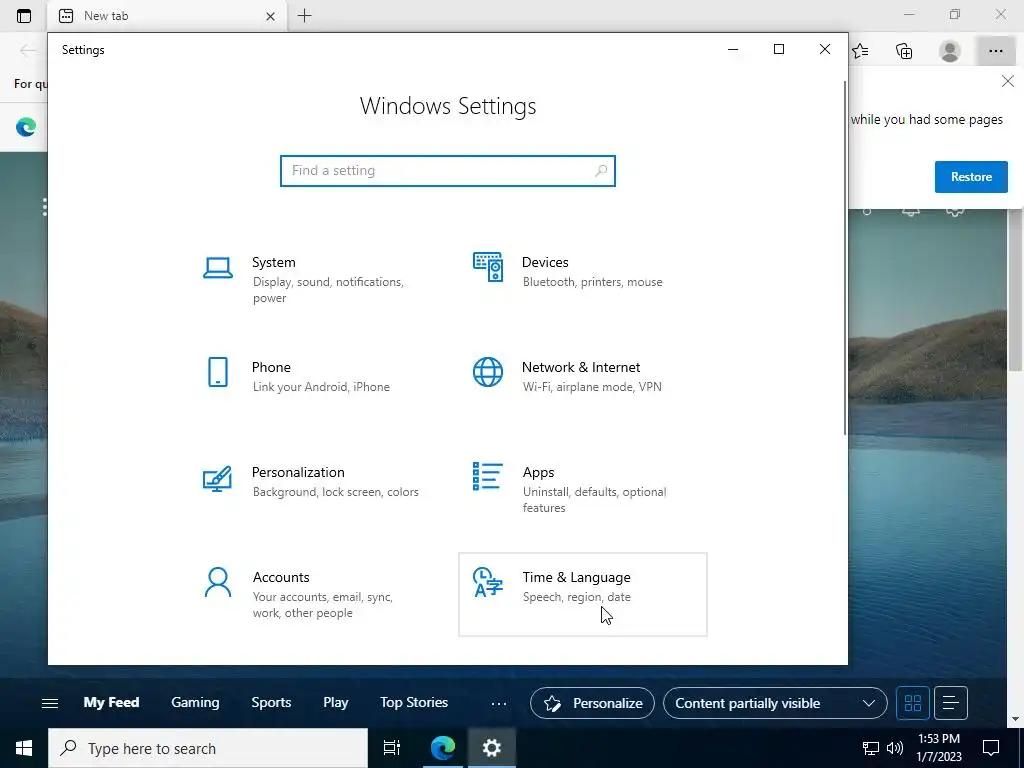Switch feed to grid layout view
This screenshot has width=1024, height=768.
pos(913,703)
